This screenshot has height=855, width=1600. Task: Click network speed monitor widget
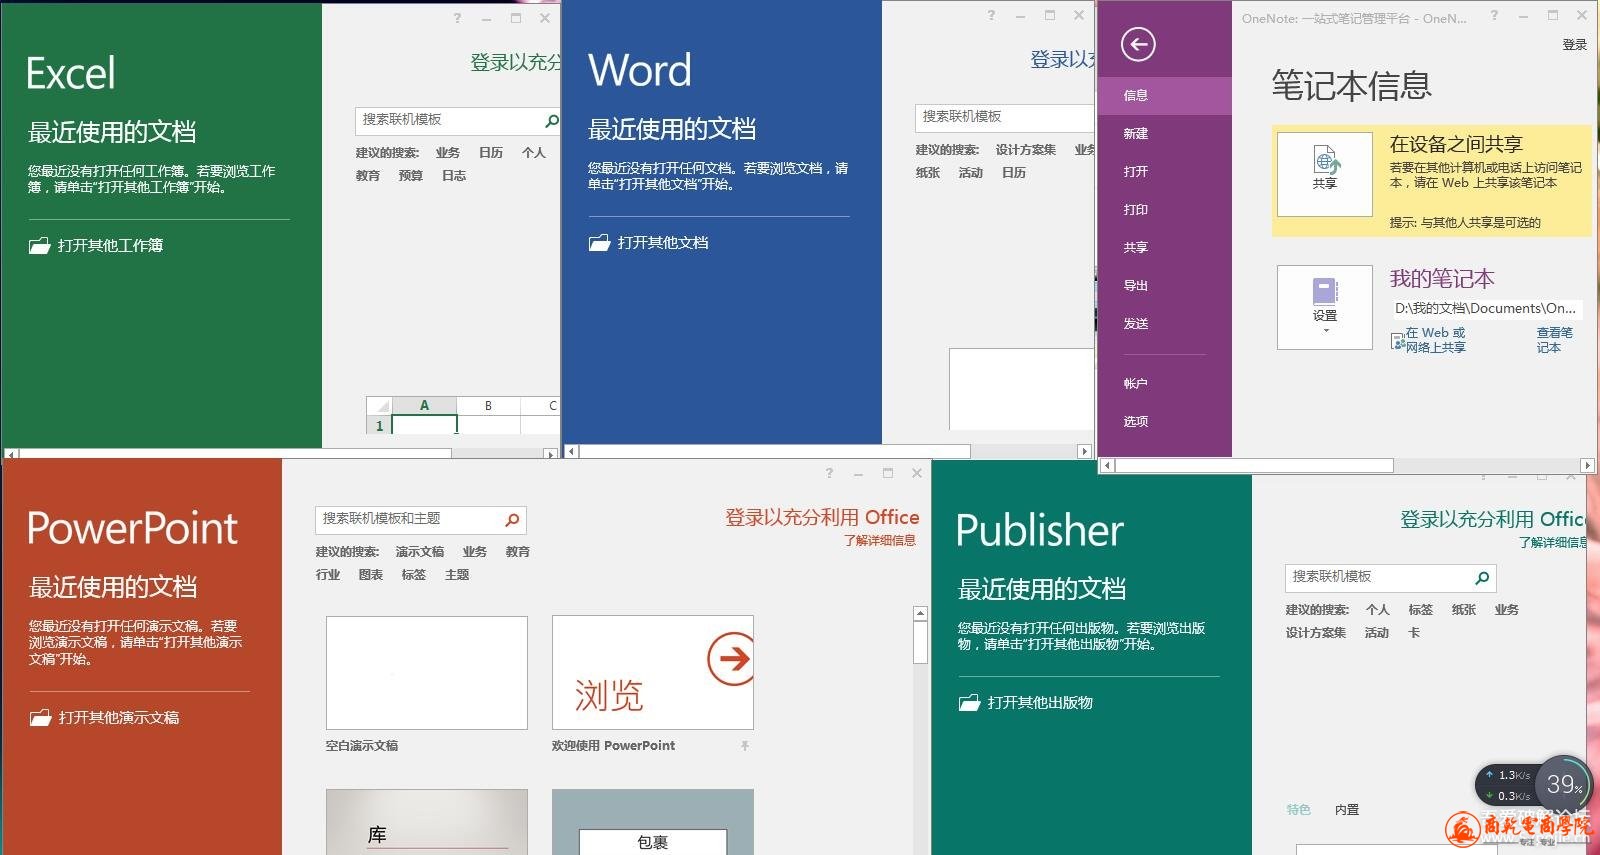1532,785
